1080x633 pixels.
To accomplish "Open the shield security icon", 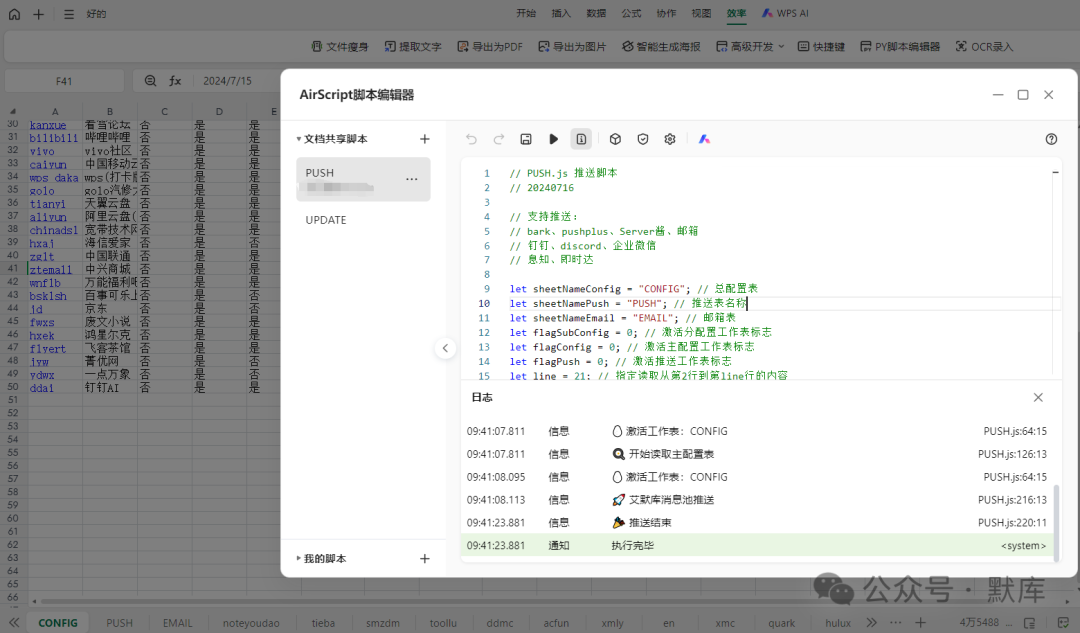I will [643, 139].
